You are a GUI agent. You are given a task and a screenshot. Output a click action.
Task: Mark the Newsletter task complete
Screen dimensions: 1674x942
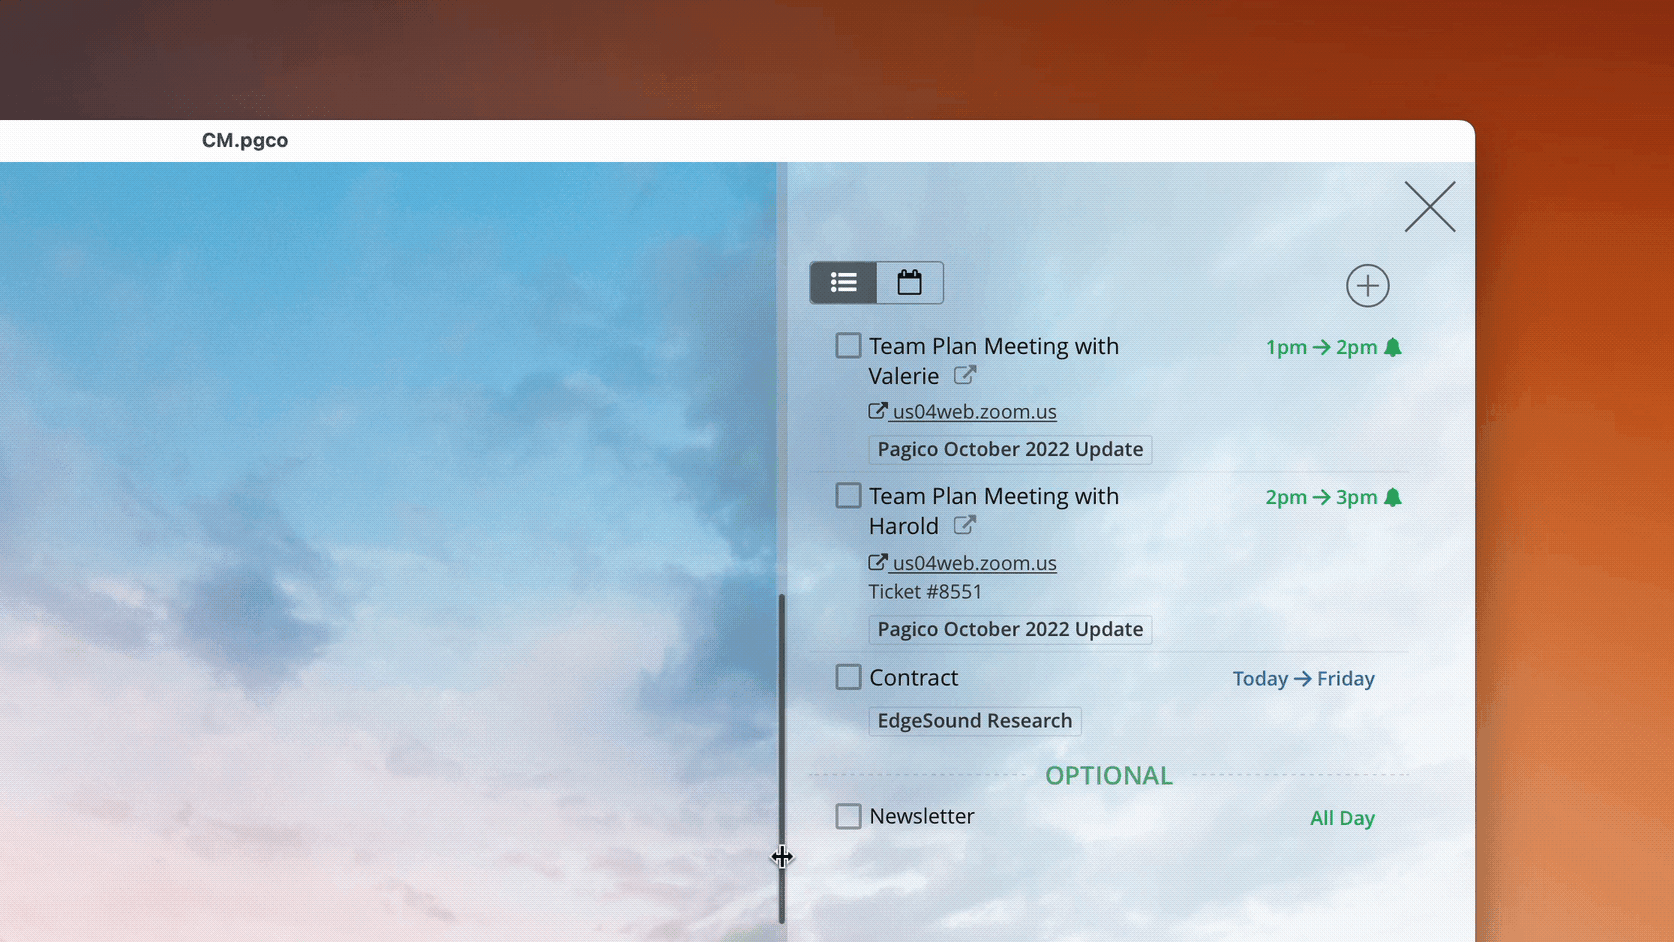(848, 816)
